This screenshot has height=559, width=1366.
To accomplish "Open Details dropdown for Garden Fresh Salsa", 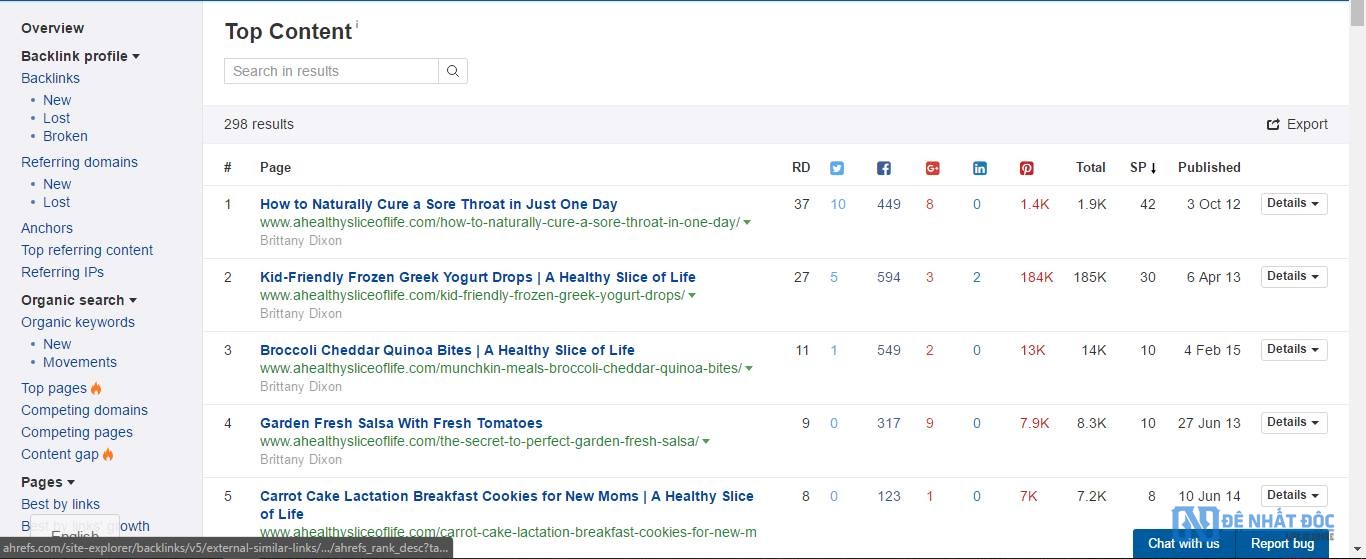I will point(1293,422).
